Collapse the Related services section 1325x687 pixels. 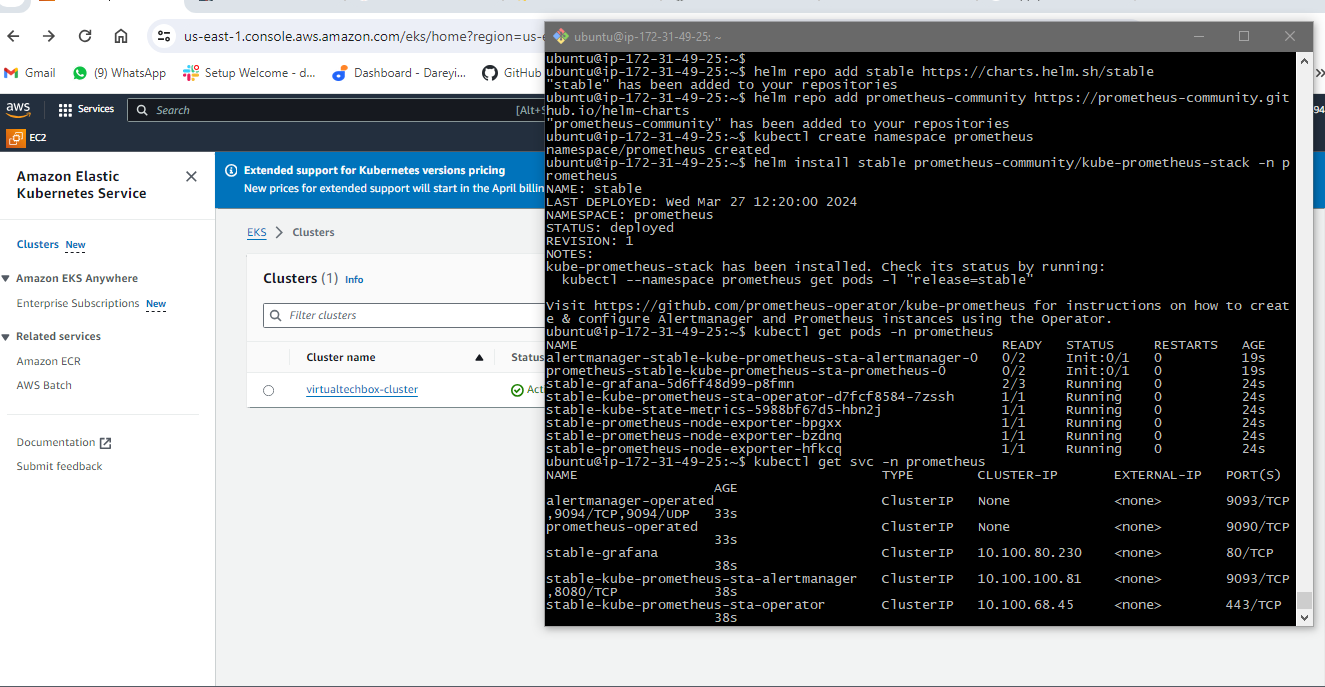7,336
